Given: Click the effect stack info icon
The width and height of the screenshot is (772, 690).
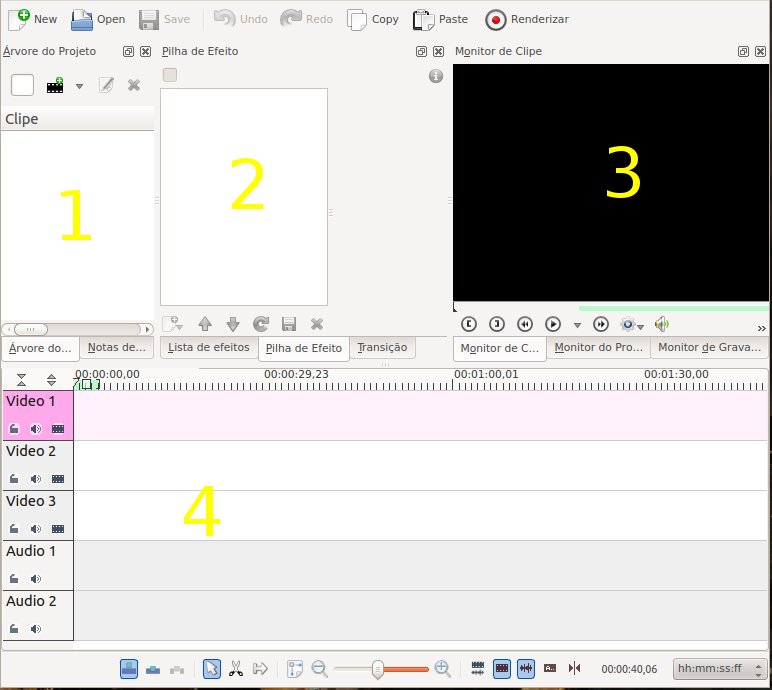Looking at the screenshot, I should coord(435,76).
